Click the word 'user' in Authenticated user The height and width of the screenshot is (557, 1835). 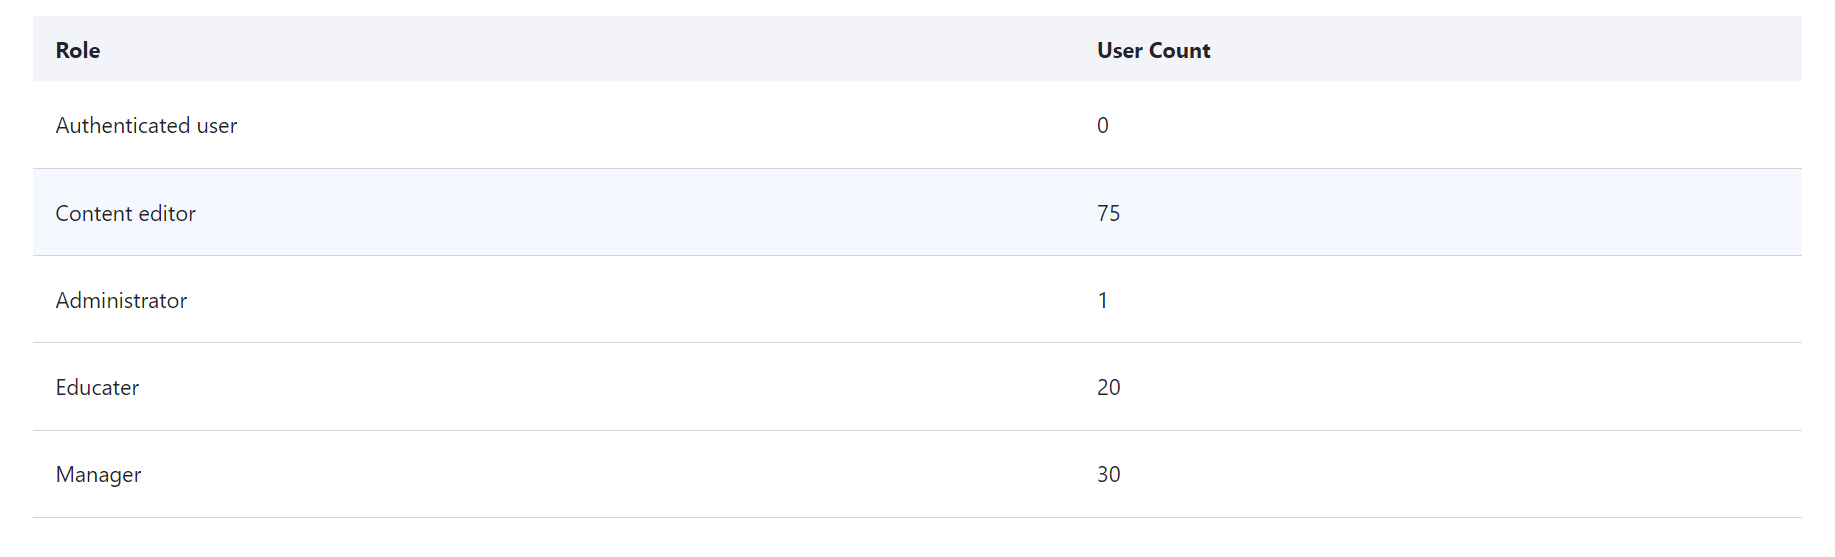pos(217,126)
